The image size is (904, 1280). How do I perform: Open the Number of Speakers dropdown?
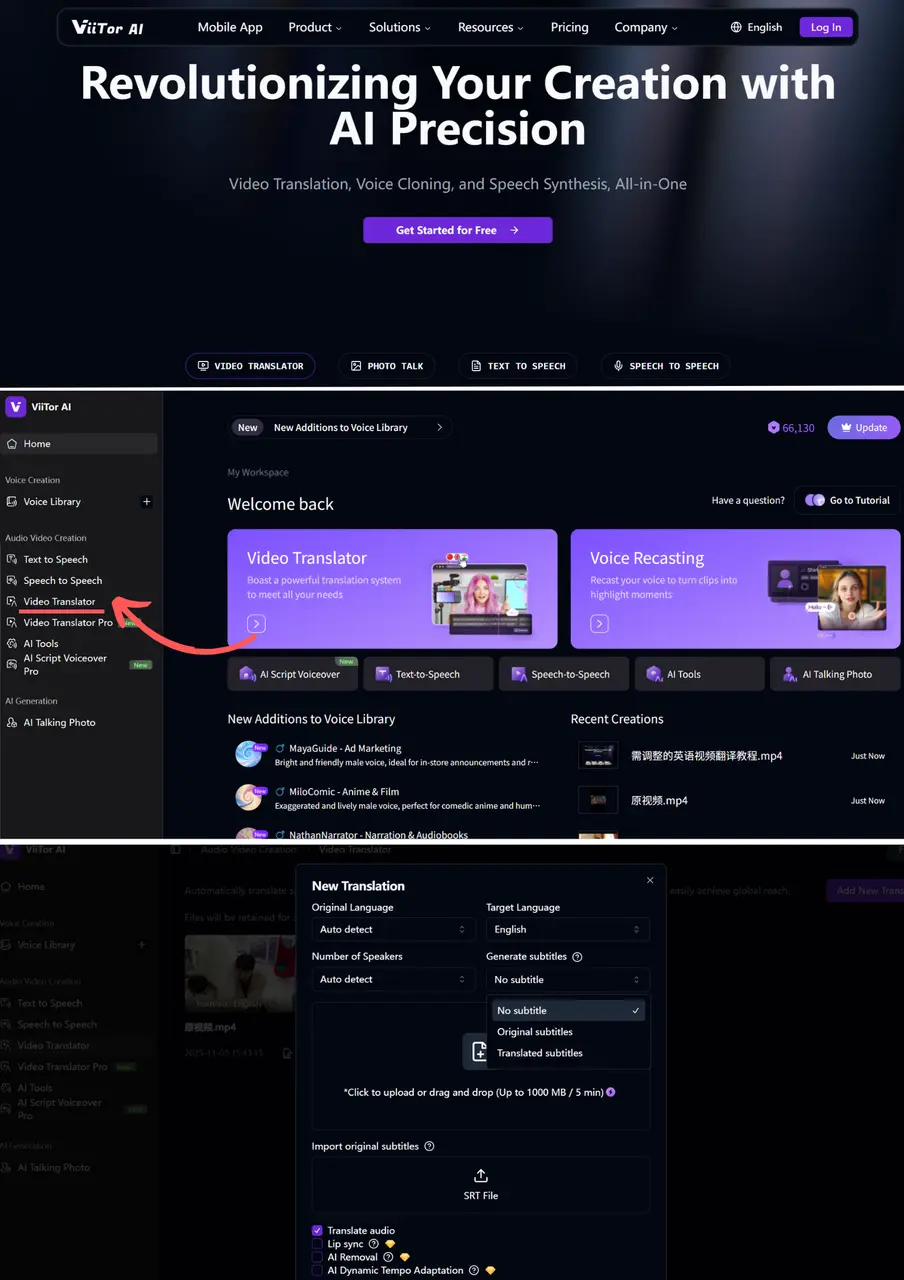(x=392, y=980)
